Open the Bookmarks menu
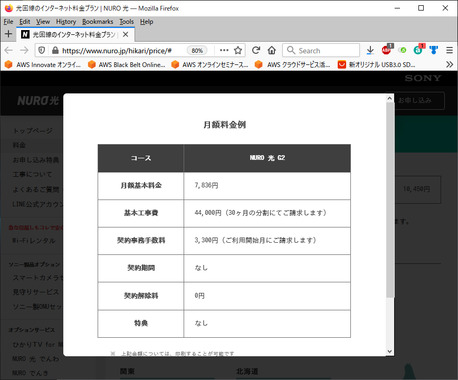The image size is (458, 380). (x=97, y=22)
